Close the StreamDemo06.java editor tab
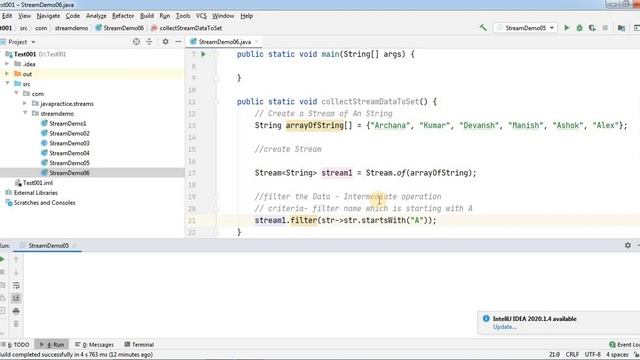 (256, 42)
